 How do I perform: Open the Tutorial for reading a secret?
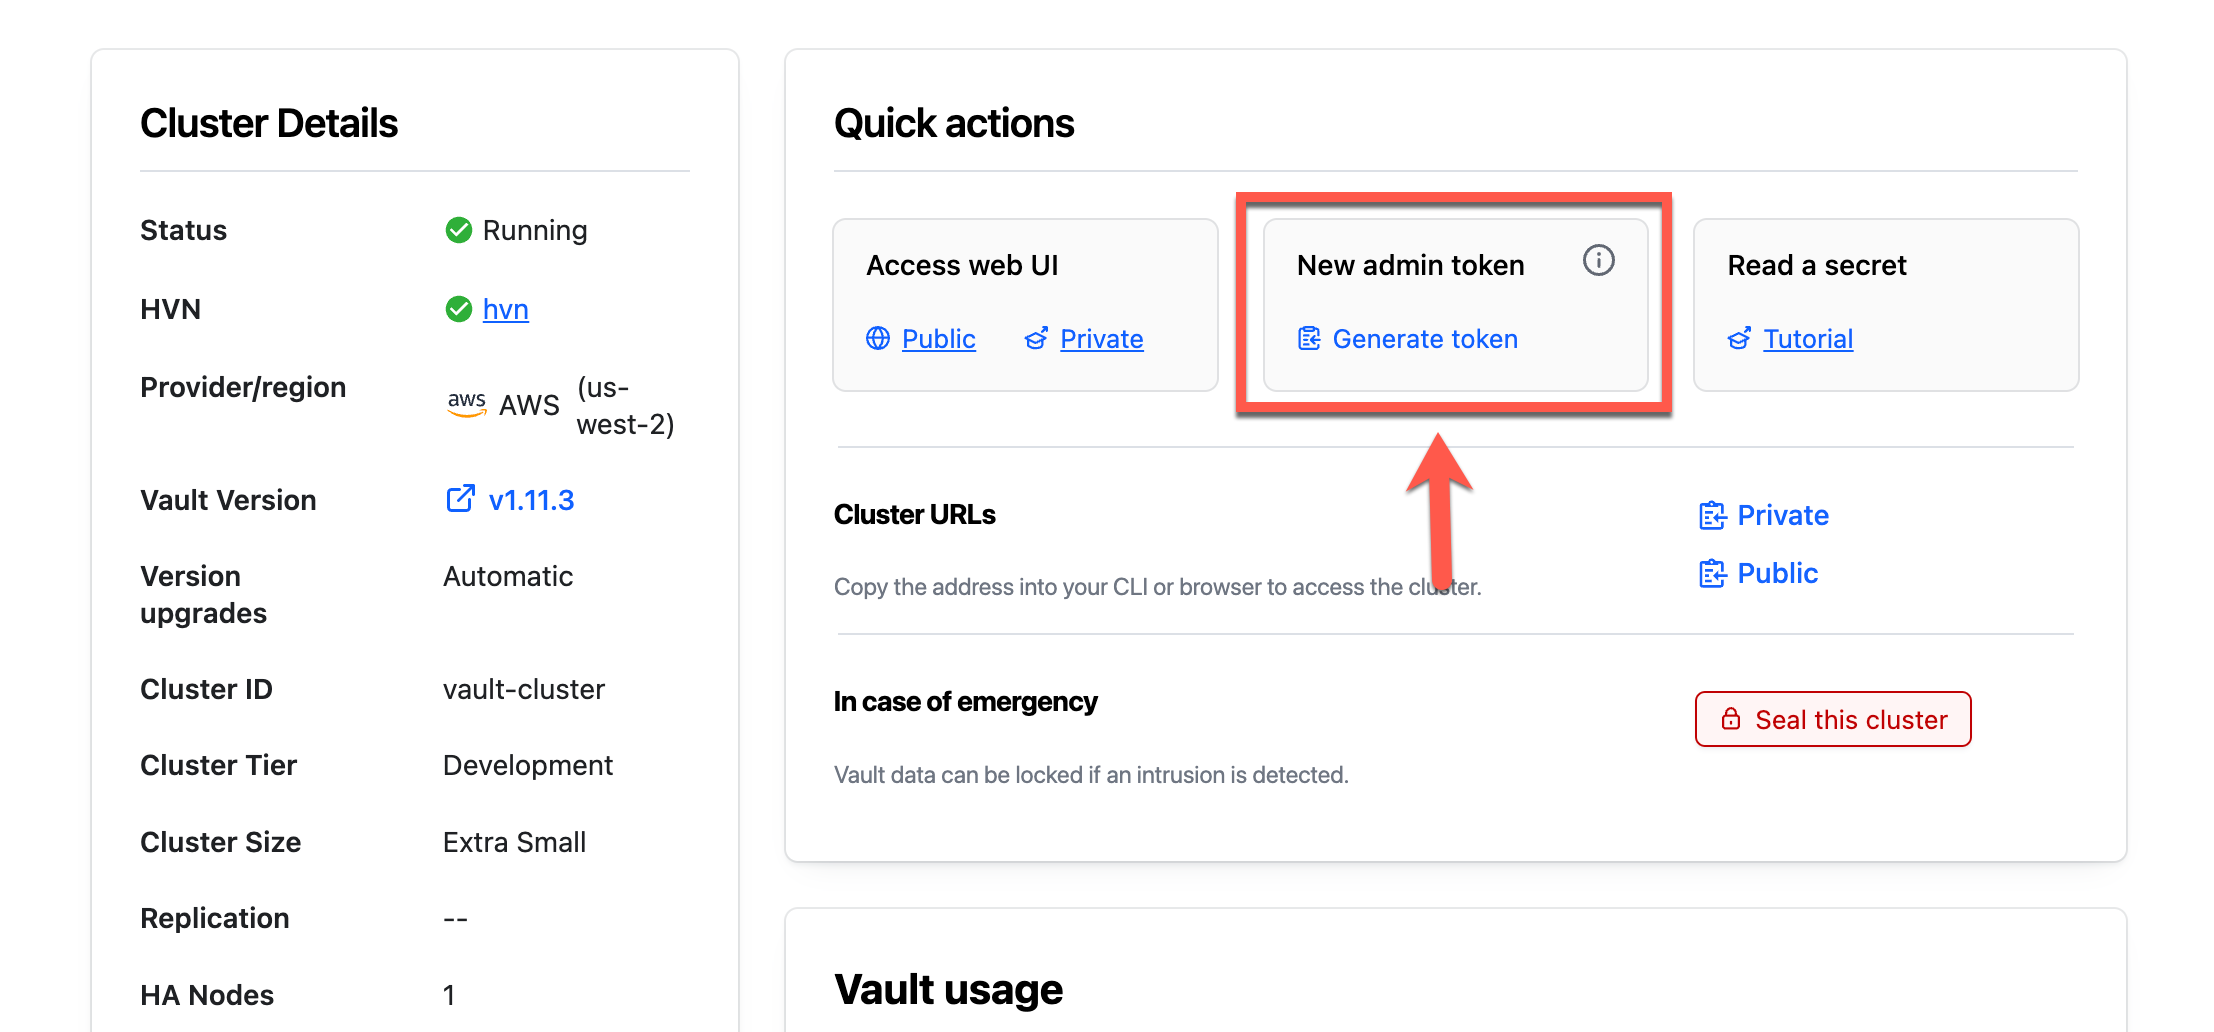coord(1809,339)
